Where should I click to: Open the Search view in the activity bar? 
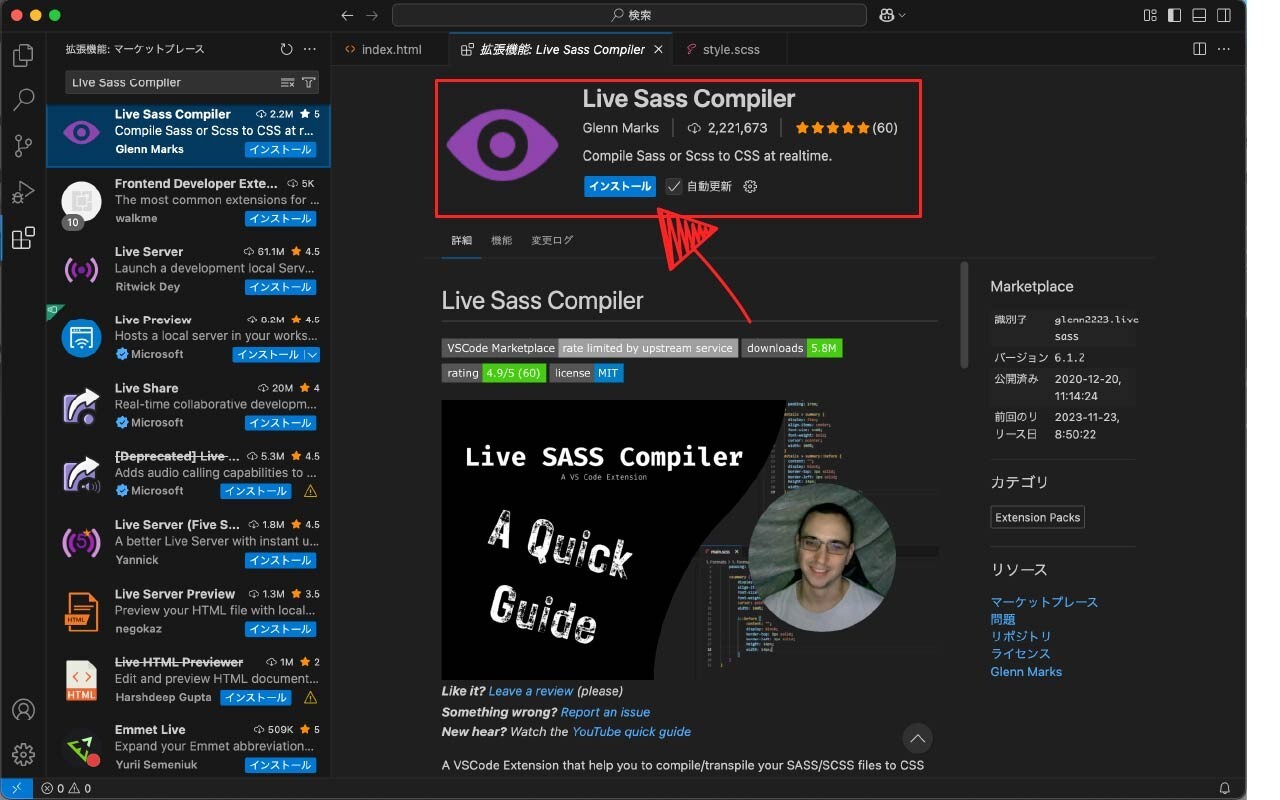pyautogui.click(x=23, y=100)
